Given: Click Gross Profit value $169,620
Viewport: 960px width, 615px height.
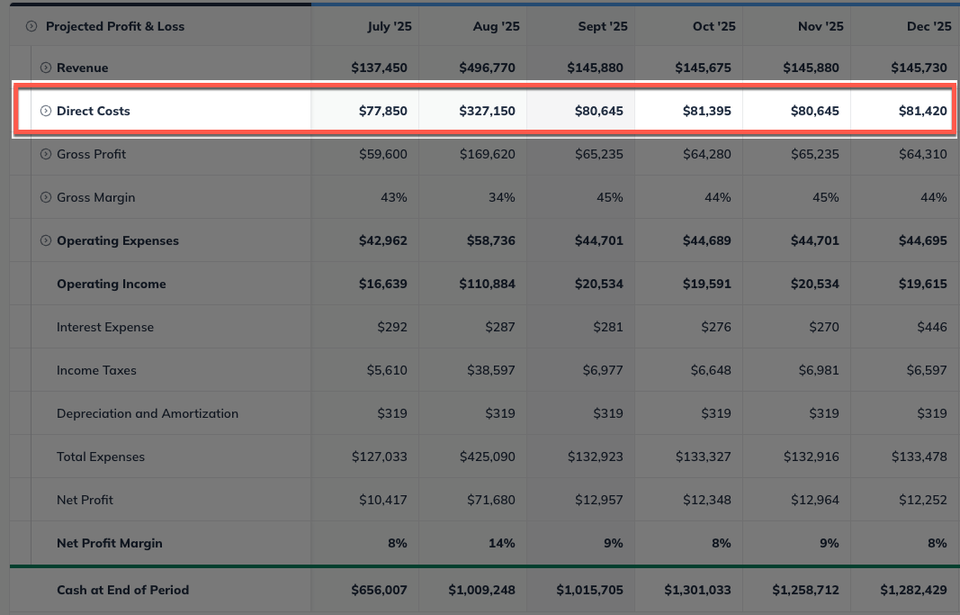Looking at the screenshot, I should click(x=487, y=154).
